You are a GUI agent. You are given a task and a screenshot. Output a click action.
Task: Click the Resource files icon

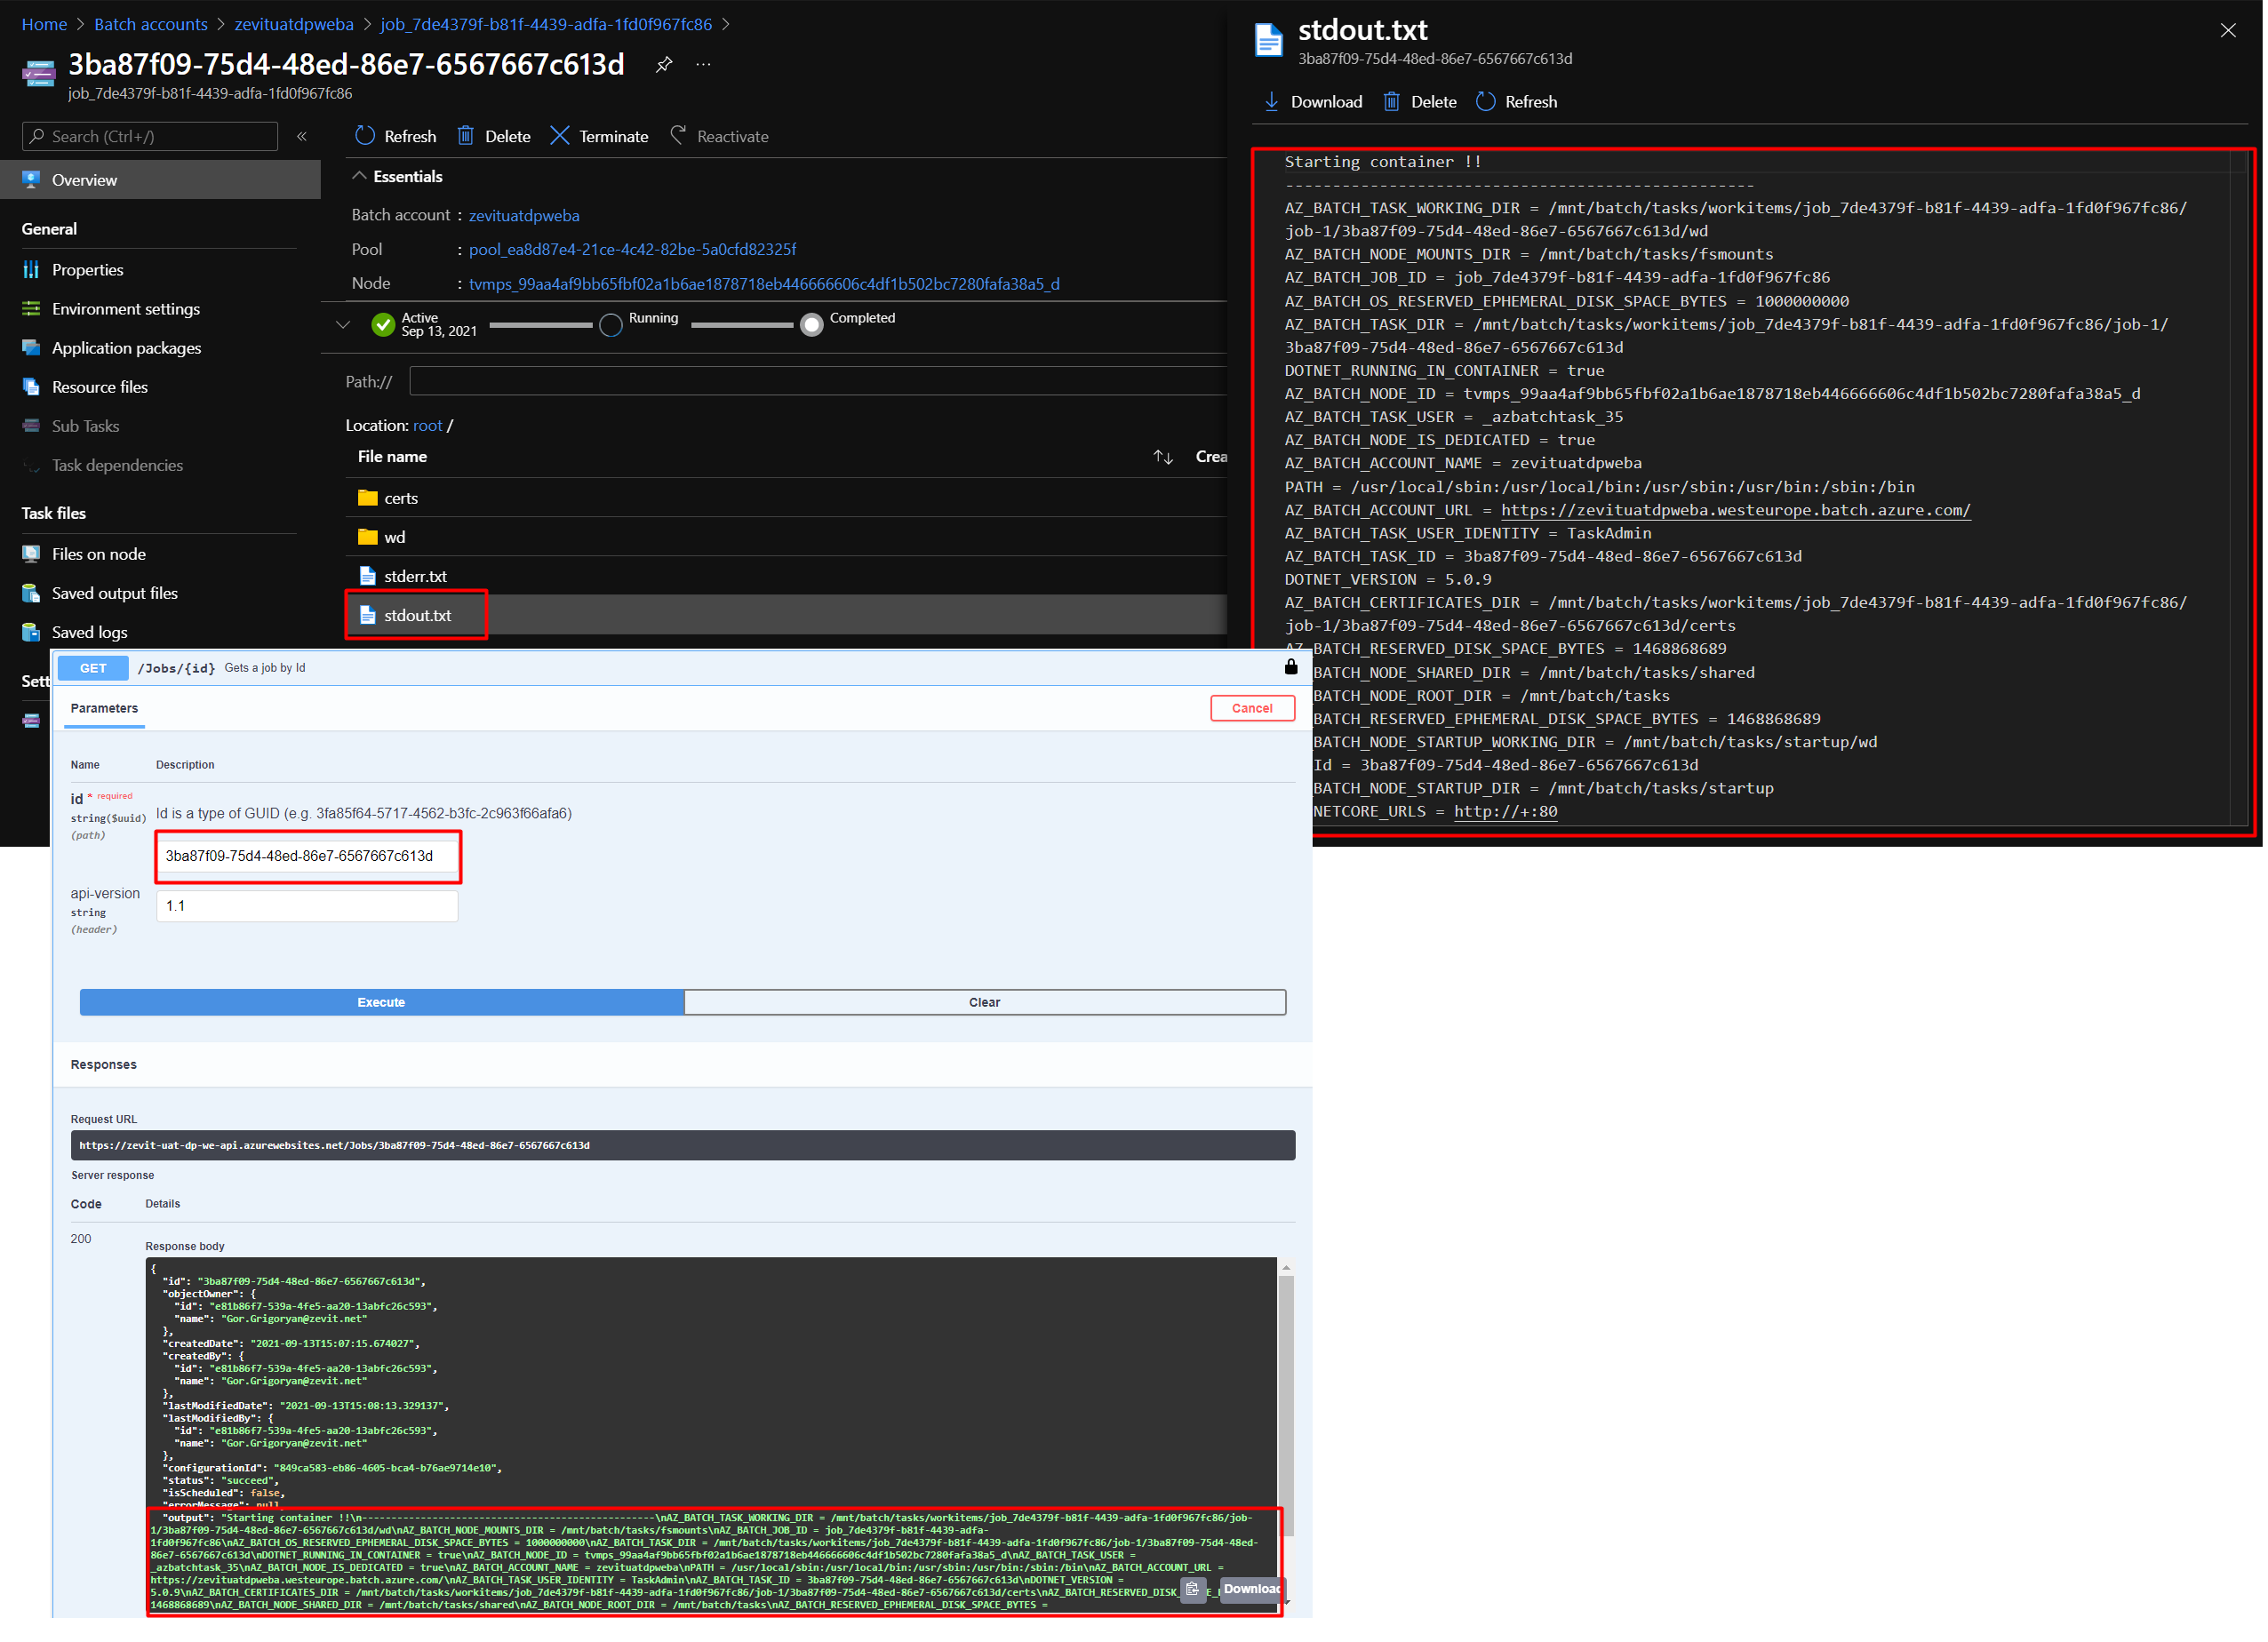[x=32, y=387]
